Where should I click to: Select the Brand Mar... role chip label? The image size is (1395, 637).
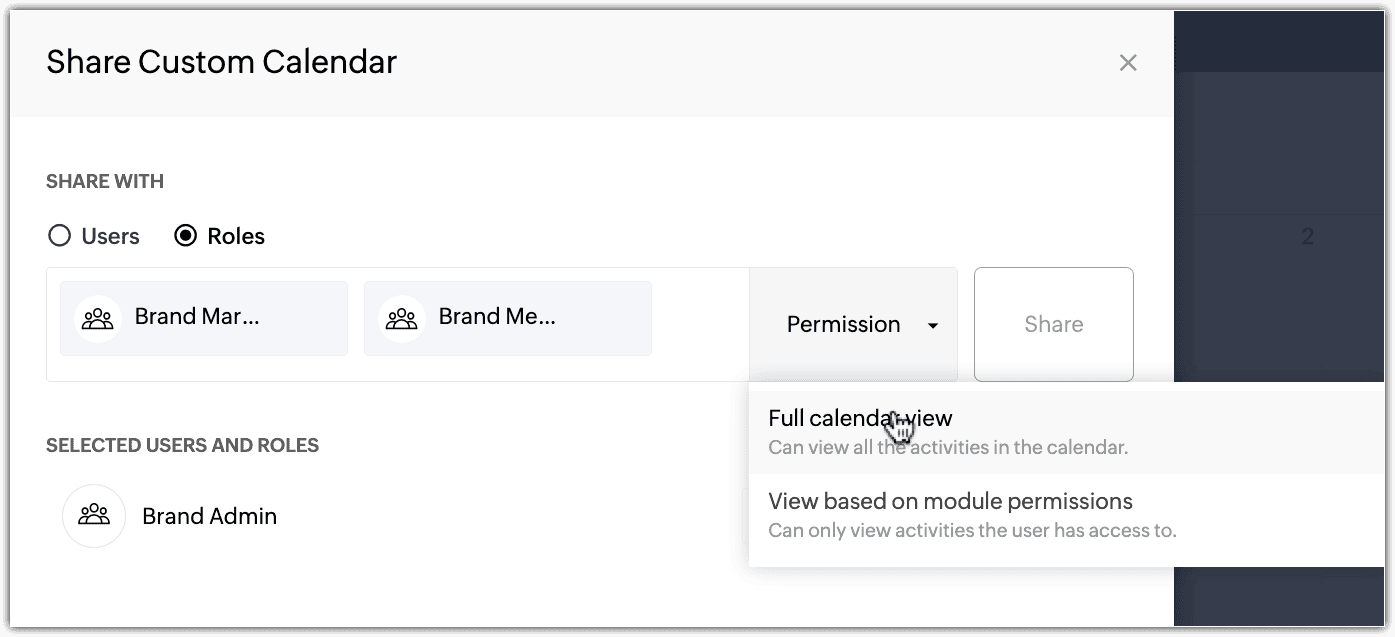(197, 317)
